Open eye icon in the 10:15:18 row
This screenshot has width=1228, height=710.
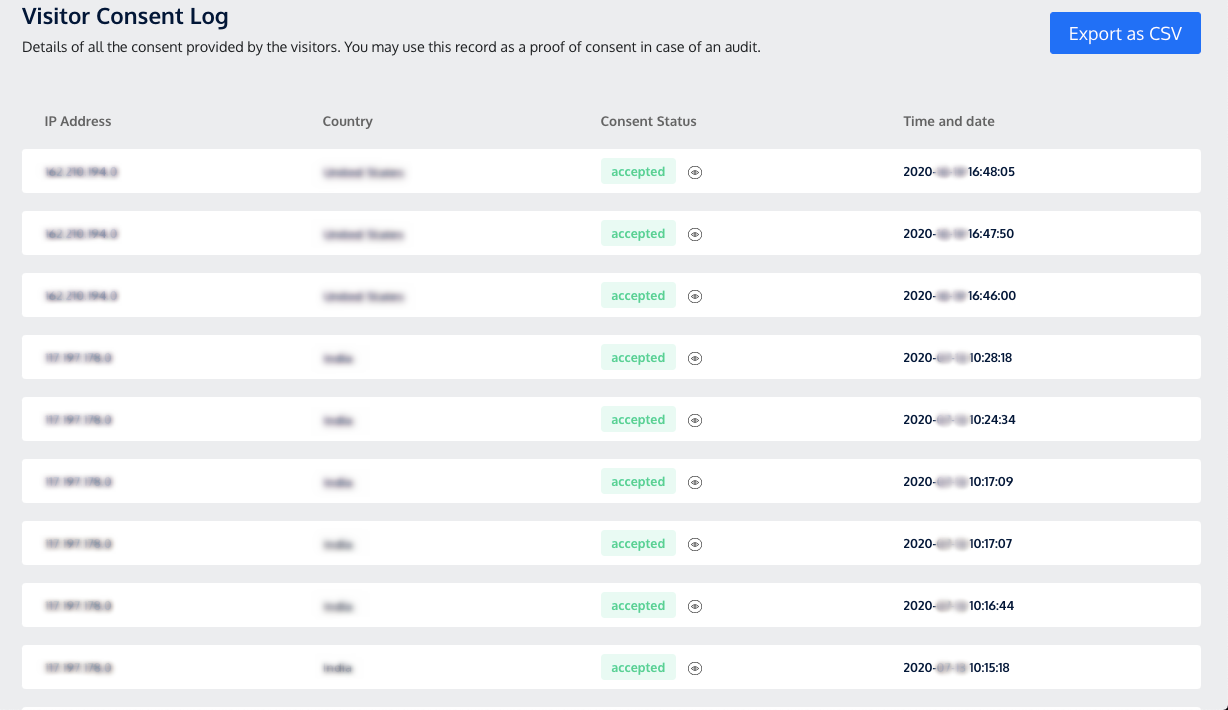[696, 668]
